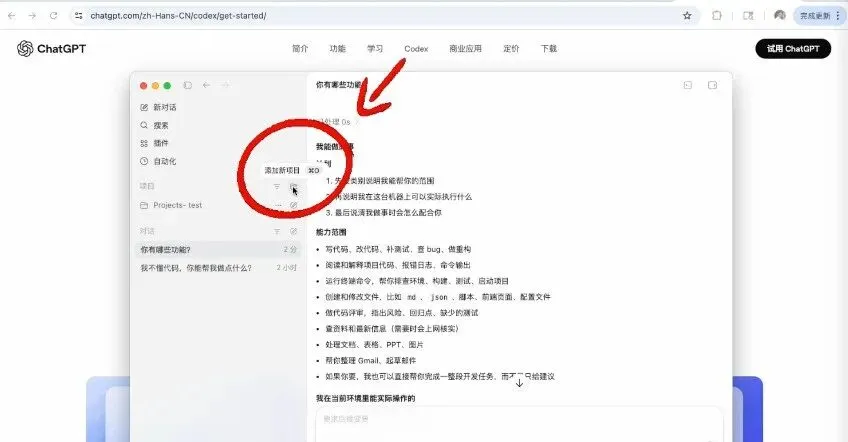
Task: Click the 做代码评审 bullet line
Action: point(402,313)
